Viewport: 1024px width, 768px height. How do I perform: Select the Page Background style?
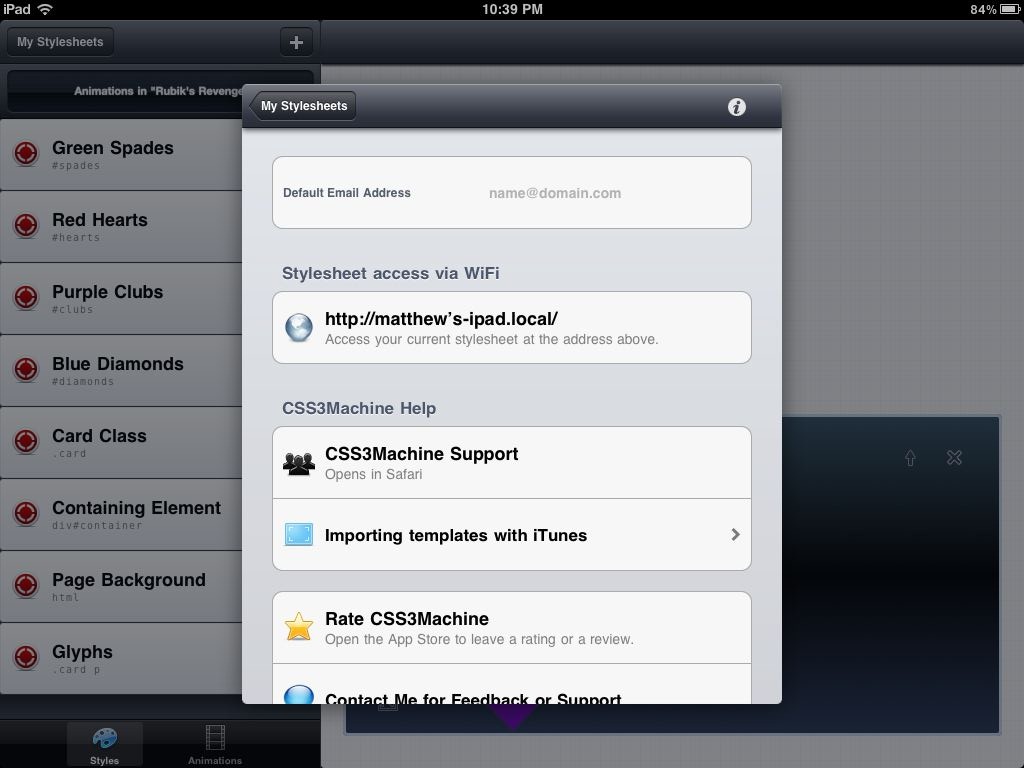point(121,586)
